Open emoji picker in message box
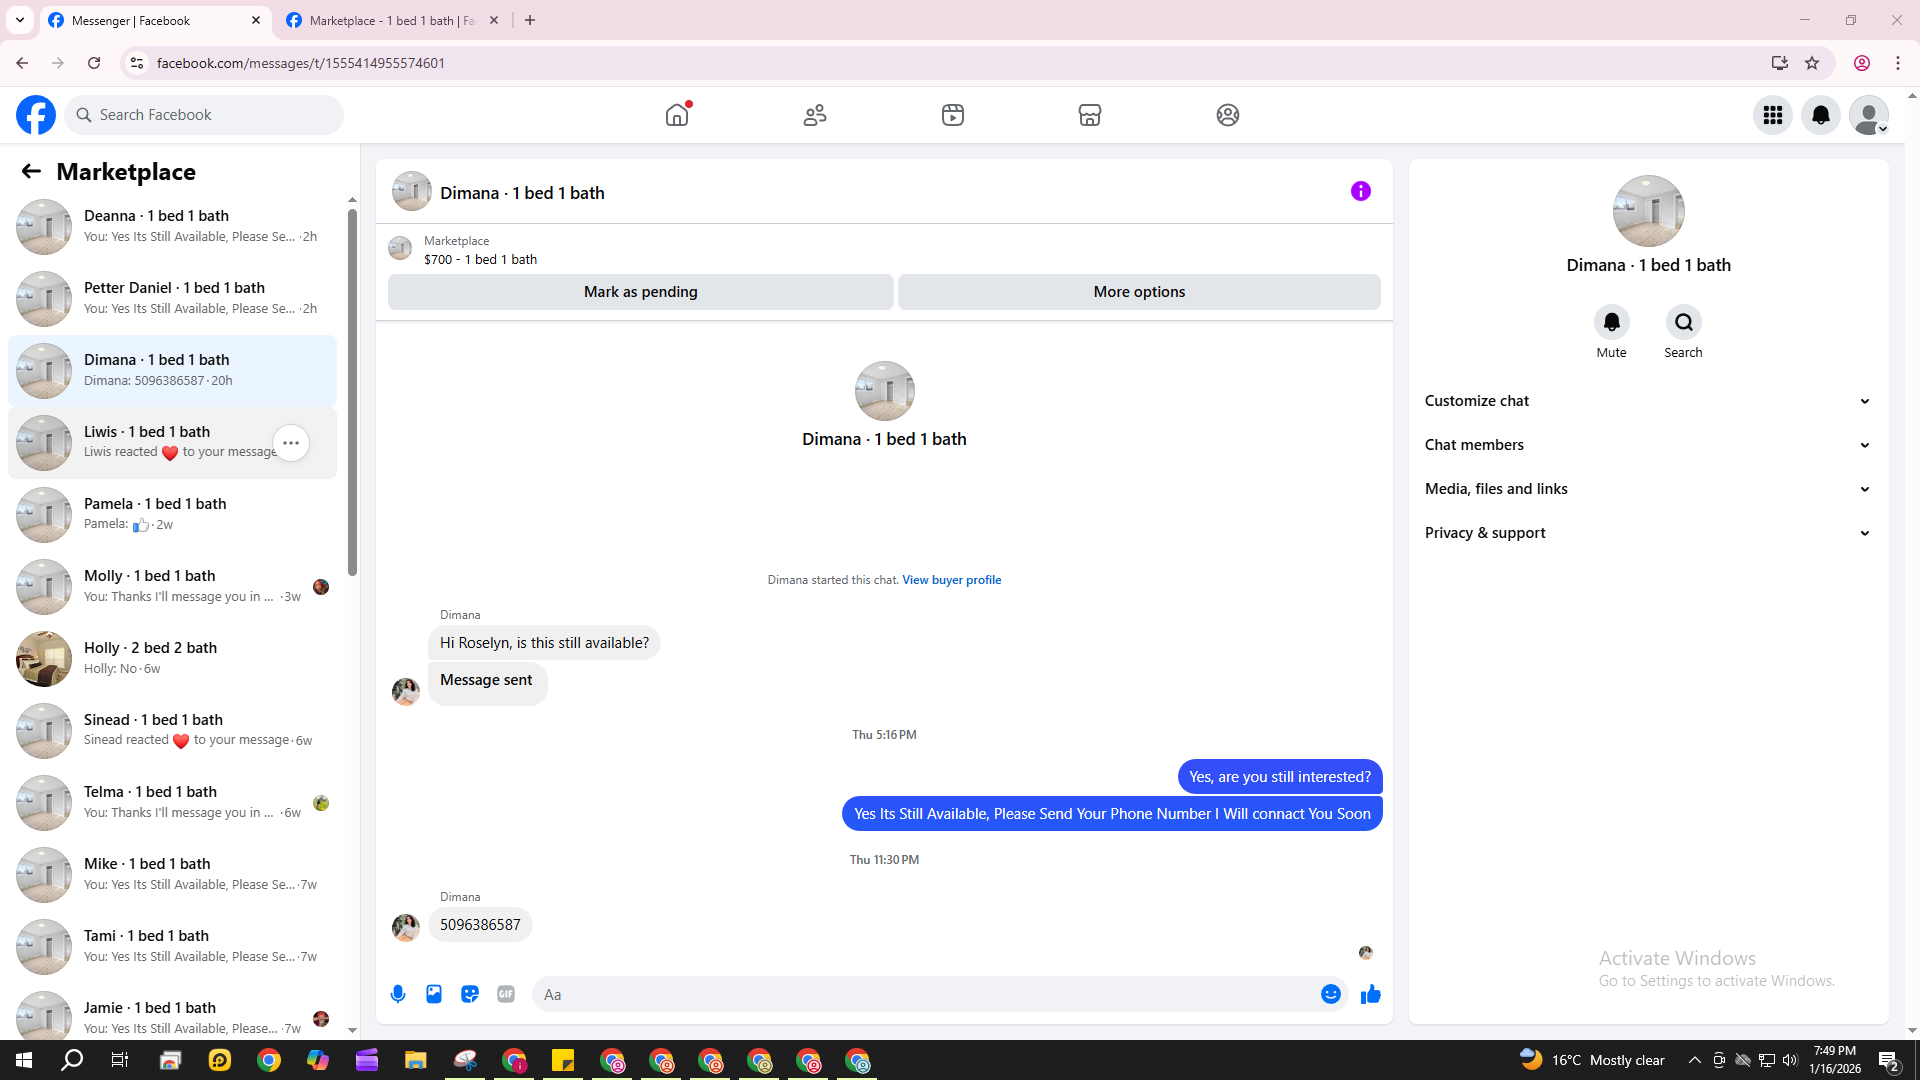Screen dimensions: 1920x1080 click(1330, 994)
